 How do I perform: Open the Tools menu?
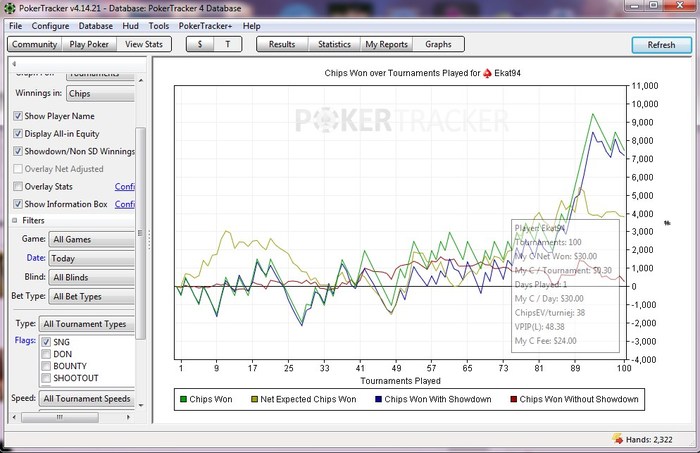158,26
